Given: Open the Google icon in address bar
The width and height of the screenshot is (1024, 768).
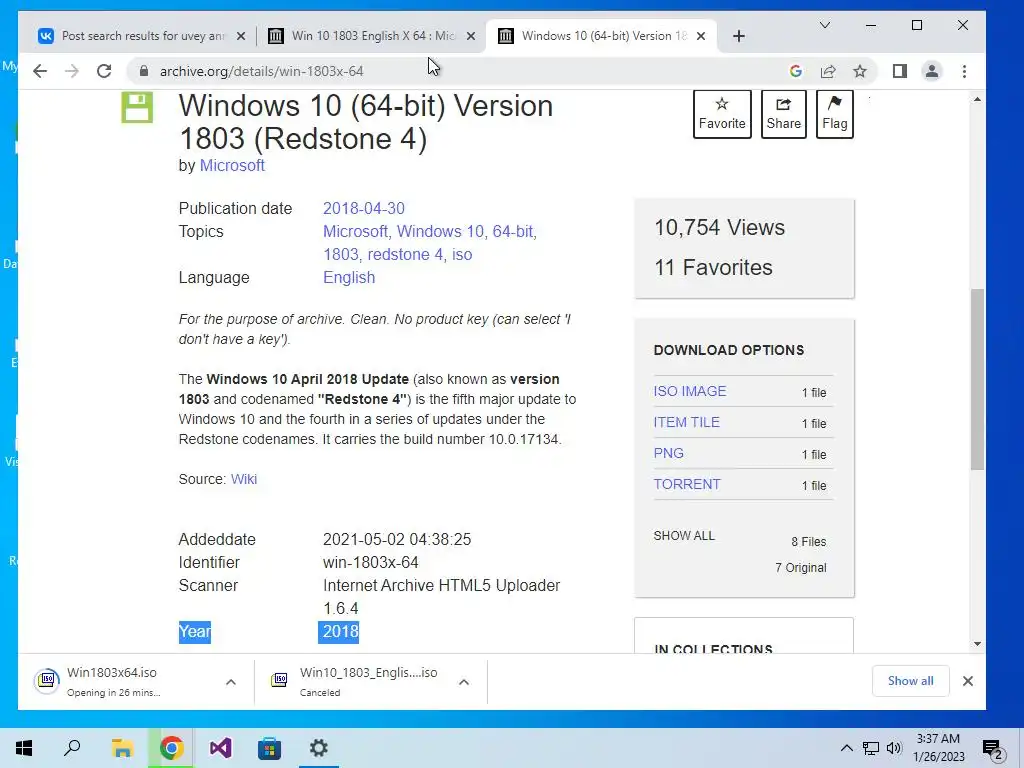Looking at the screenshot, I should click(x=795, y=71).
